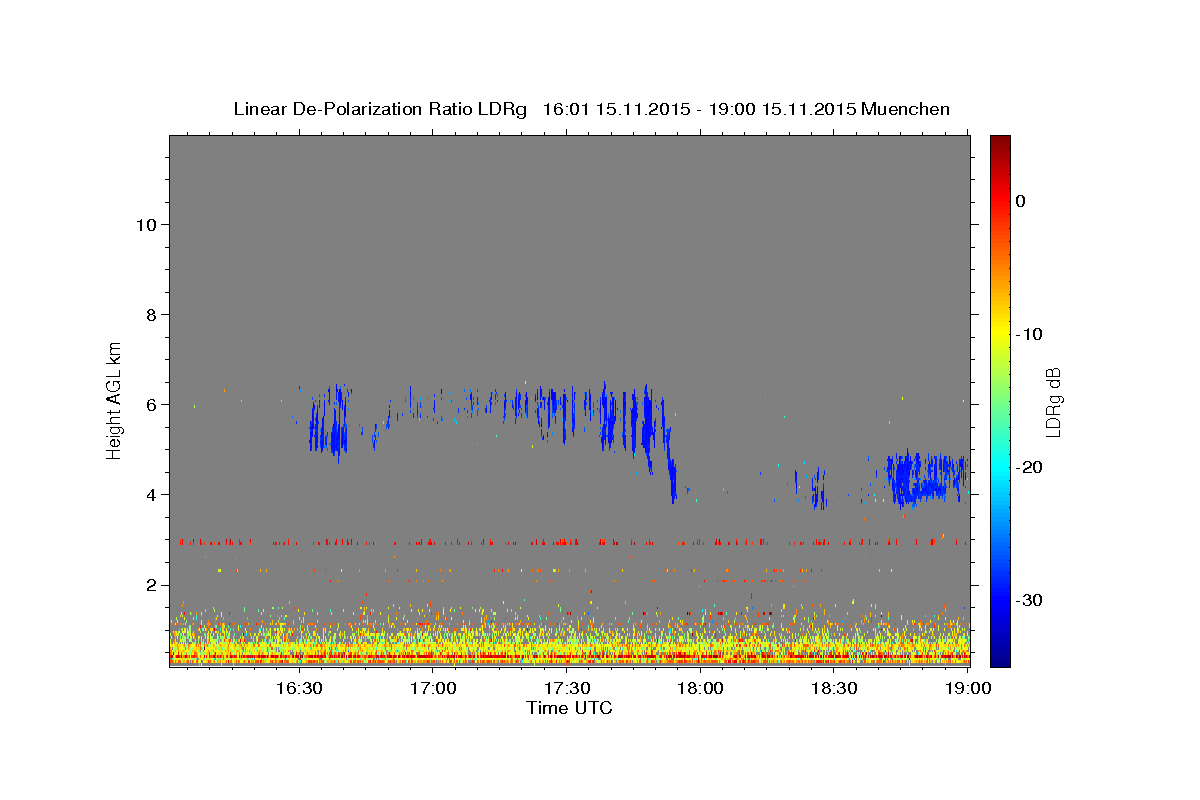Click the "Time UTC" axis label
This screenshot has width=1200, height=800.
569,709
